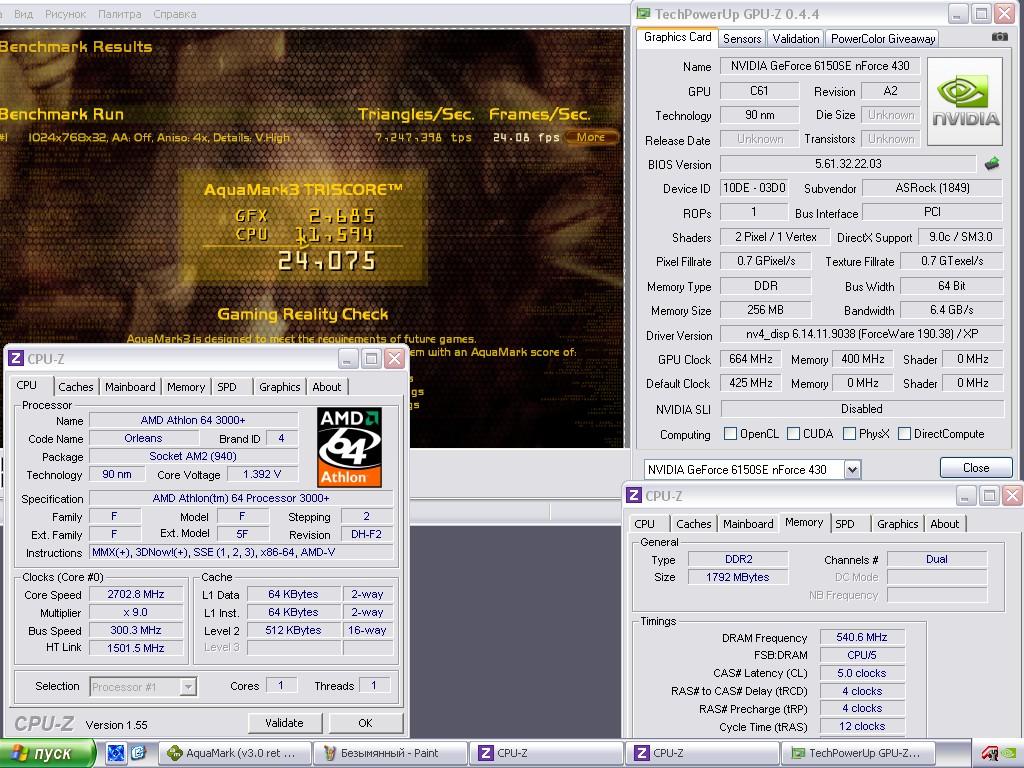Click the CAS# Latency 5.0 clocks value
The width and height of the screenshot is (1024, 768).
click(861, 673)
